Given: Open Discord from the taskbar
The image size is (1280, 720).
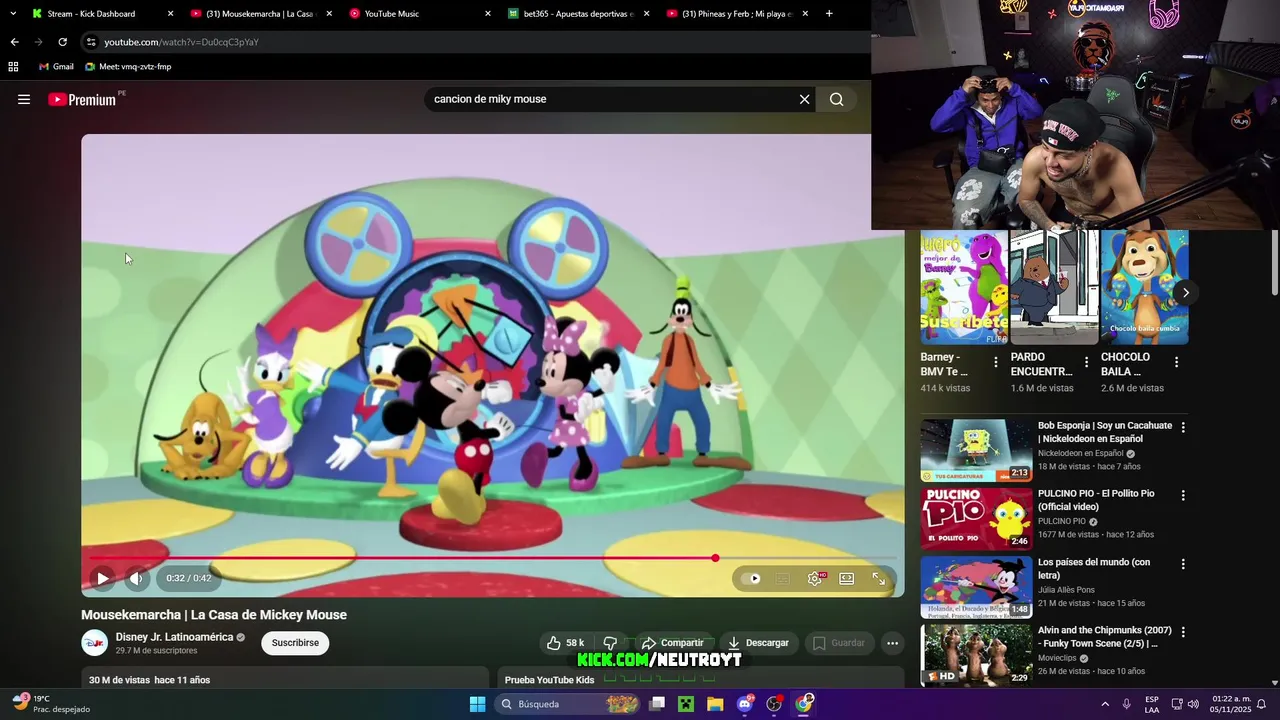Looking at the screenshot, I should (744, 704).
